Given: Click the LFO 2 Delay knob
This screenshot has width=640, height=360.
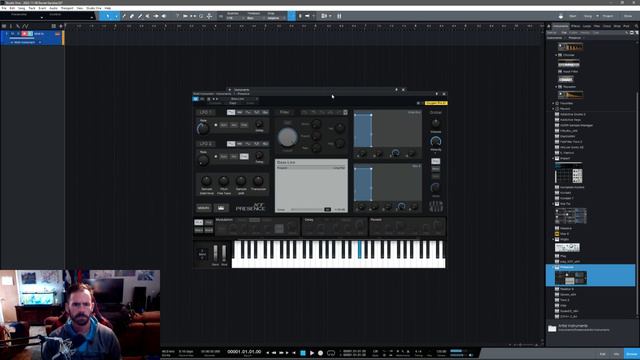Looking at the screenshot, I should click(259, 155).
